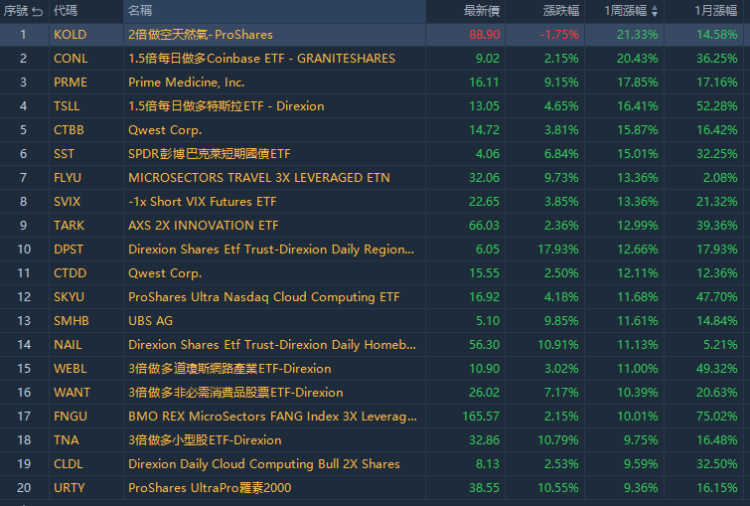Click URTY weekly gain 9.36%
Image resolution: width=750 pixels, height=506 pixels.
[640, 488]
